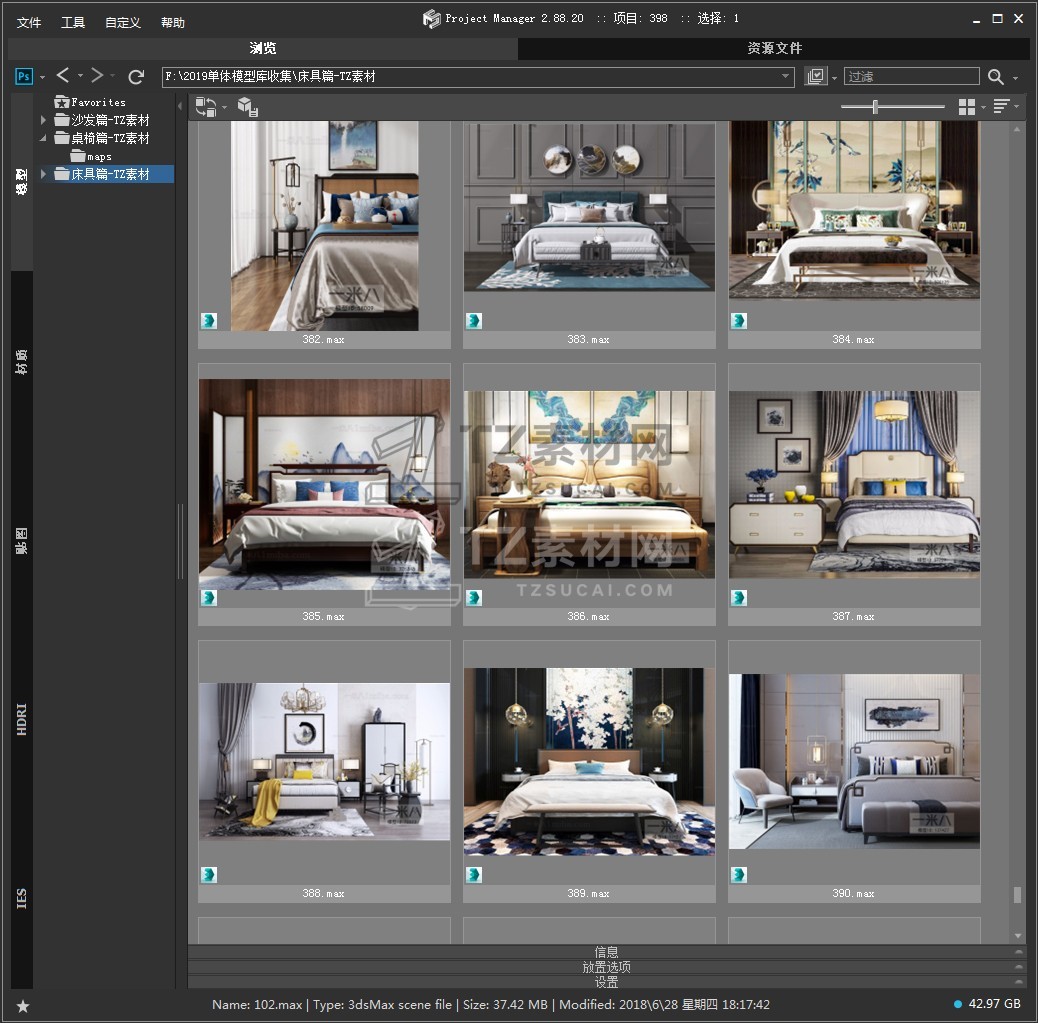The image size is (1038, 1023).
Task: Click the Photoshop icon in the toolbar
Action: pyautogui.click(x=24, y=76)
